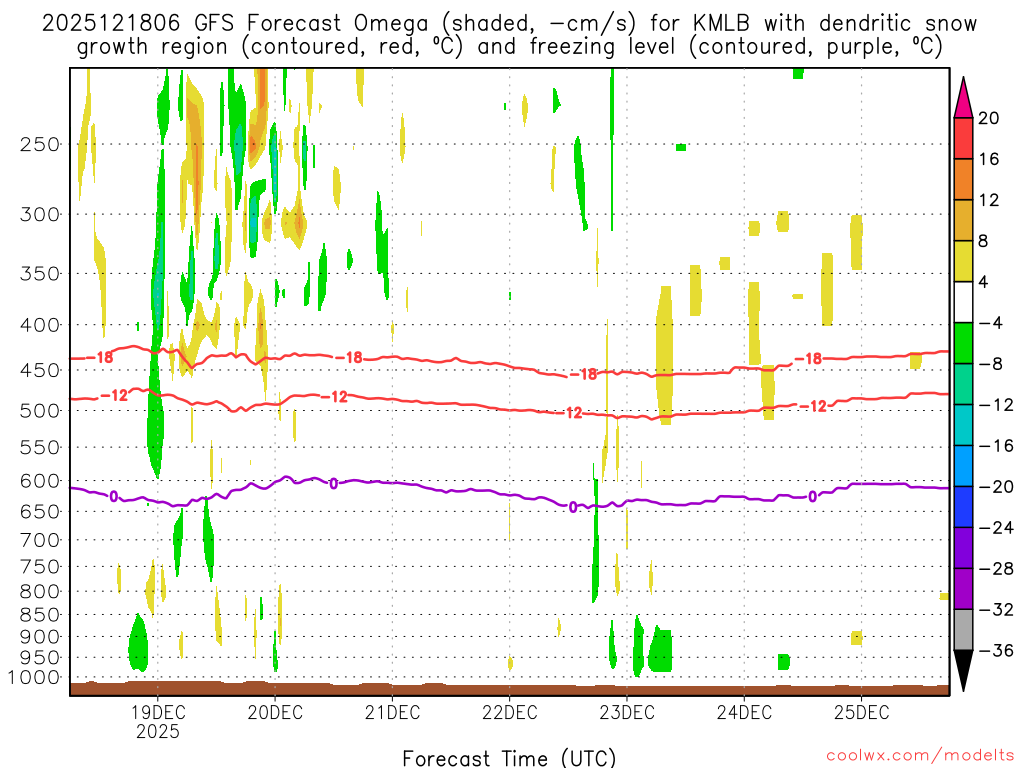Click the 1000 pressure level label
This screenshot has height=768, width=1024.
tap(39, 678)
